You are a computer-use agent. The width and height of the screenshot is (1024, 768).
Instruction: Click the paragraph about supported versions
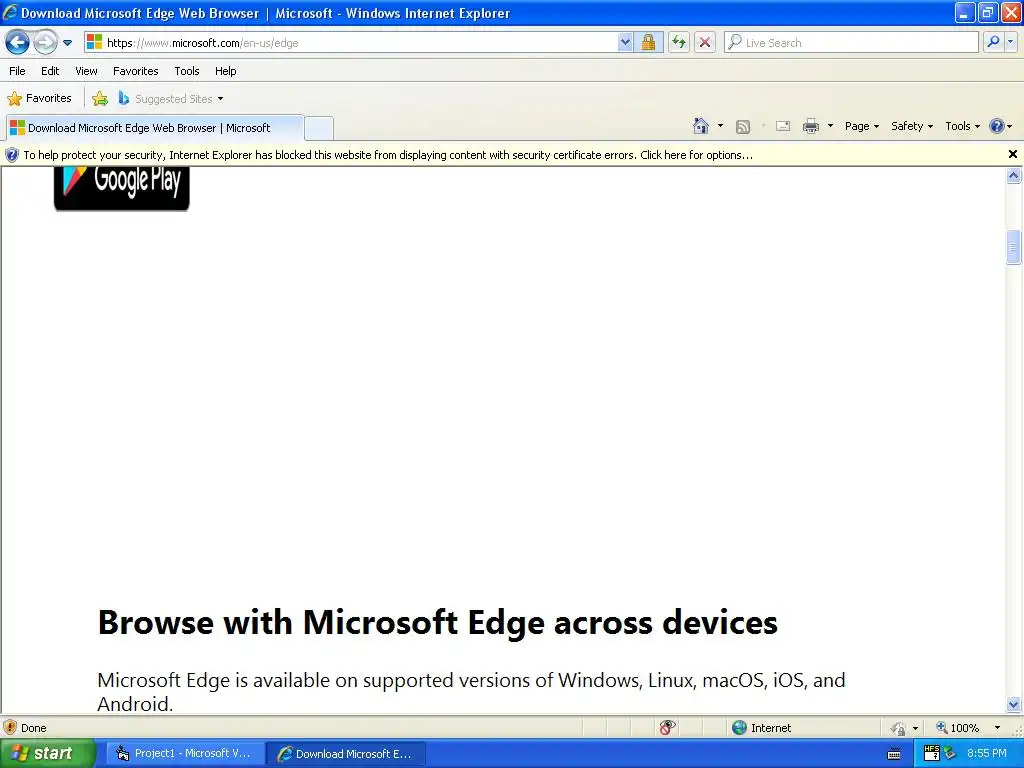[x=471, y=692]
